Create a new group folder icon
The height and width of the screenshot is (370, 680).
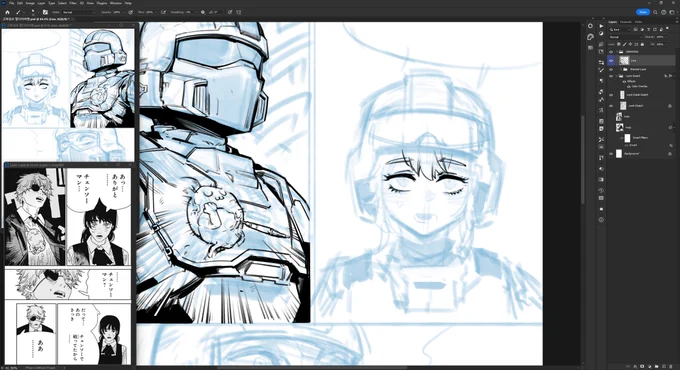[657, 367]
